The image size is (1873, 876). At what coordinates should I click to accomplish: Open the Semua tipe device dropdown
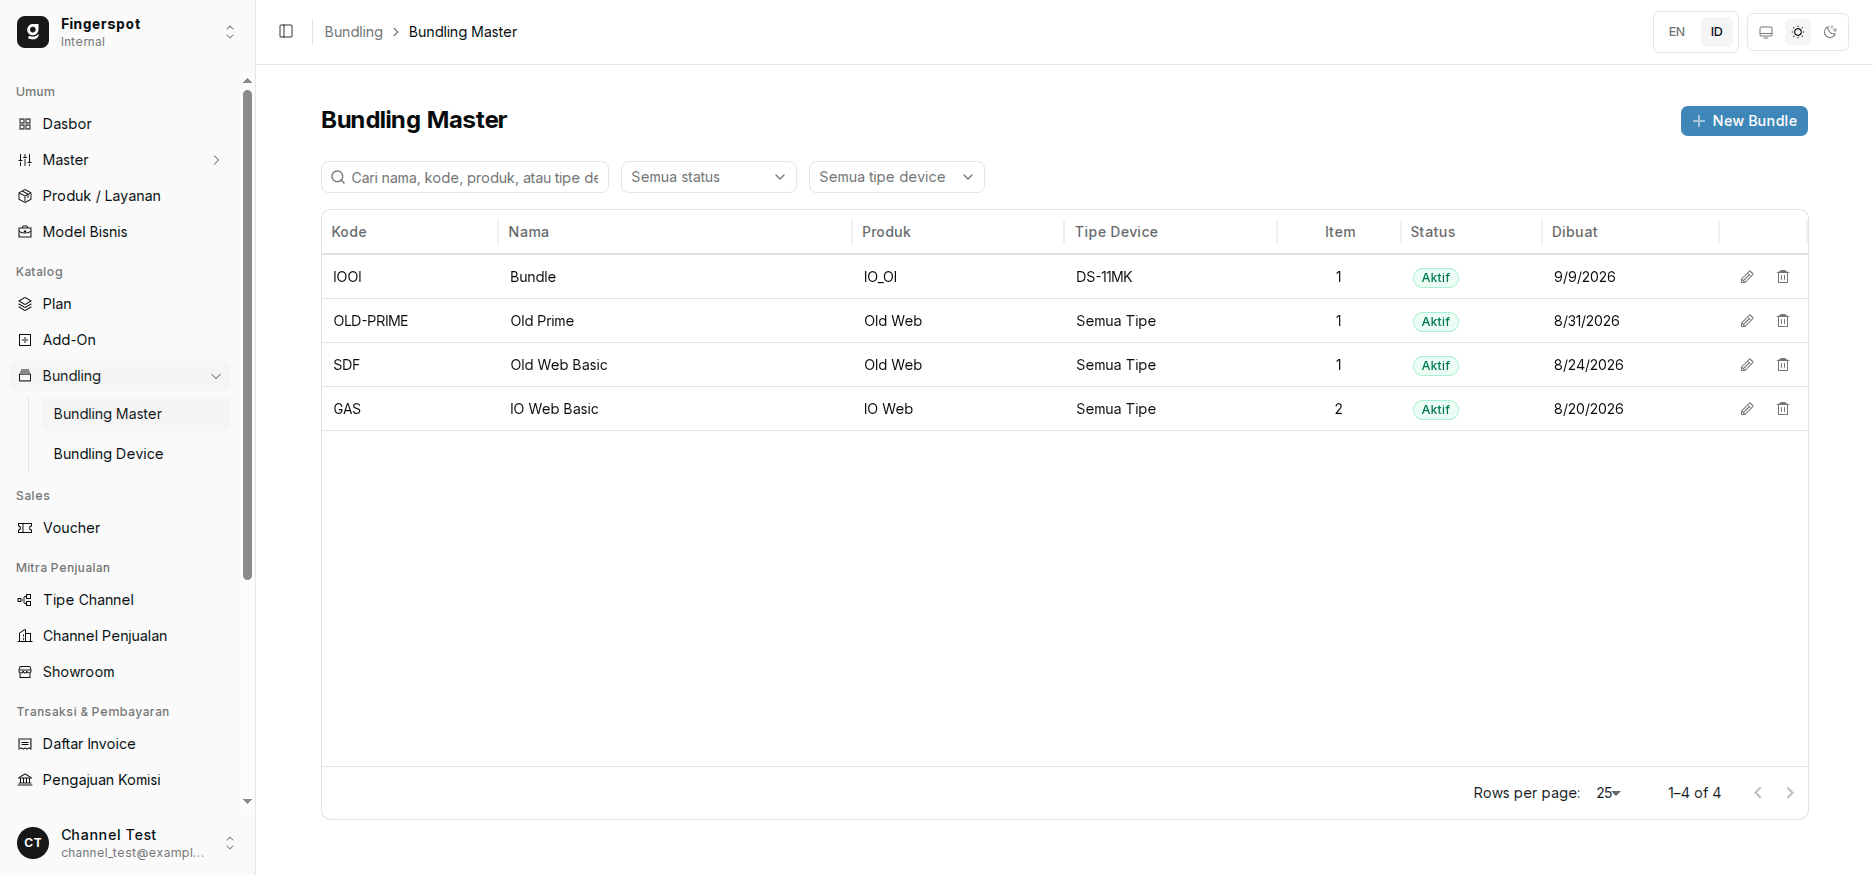(897, 177)
